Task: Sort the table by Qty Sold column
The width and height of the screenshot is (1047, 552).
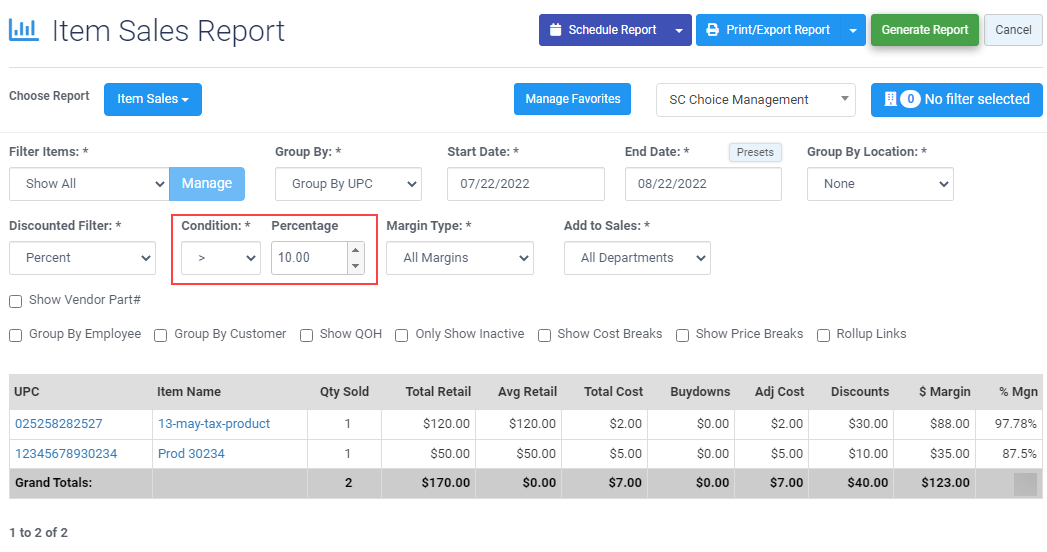Action: click(343, 392)
